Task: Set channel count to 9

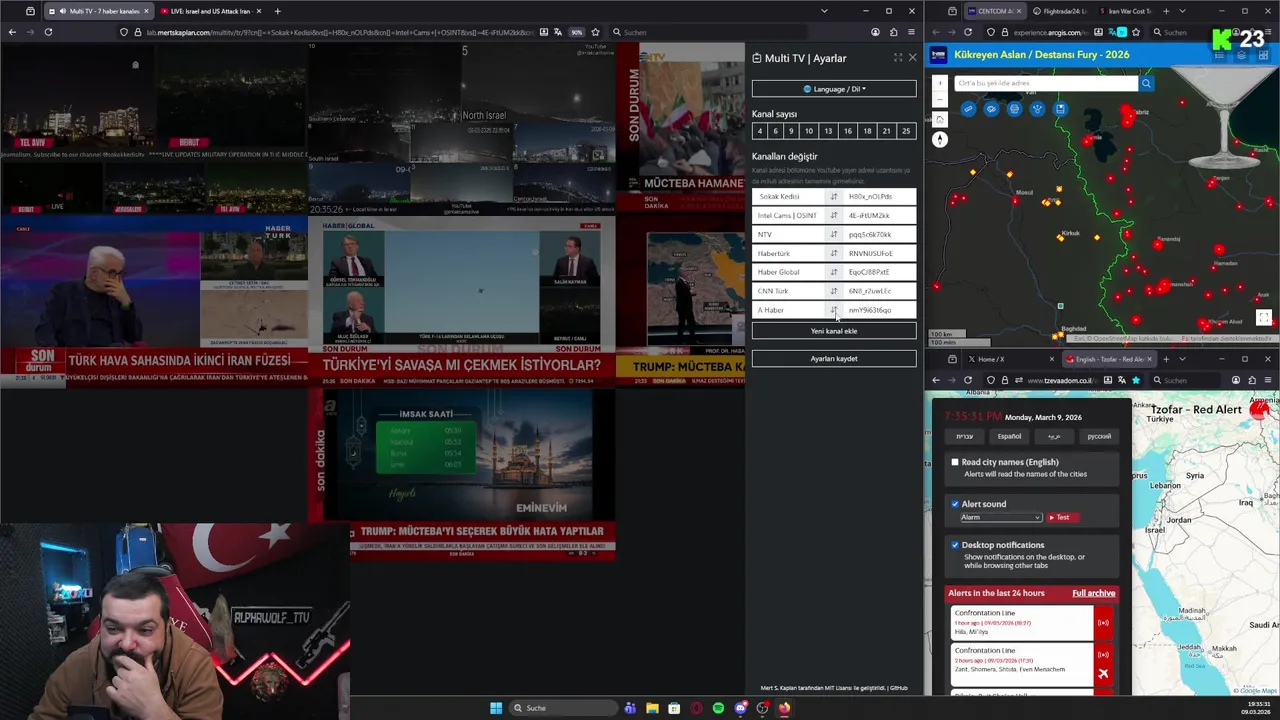Action: 791,131
